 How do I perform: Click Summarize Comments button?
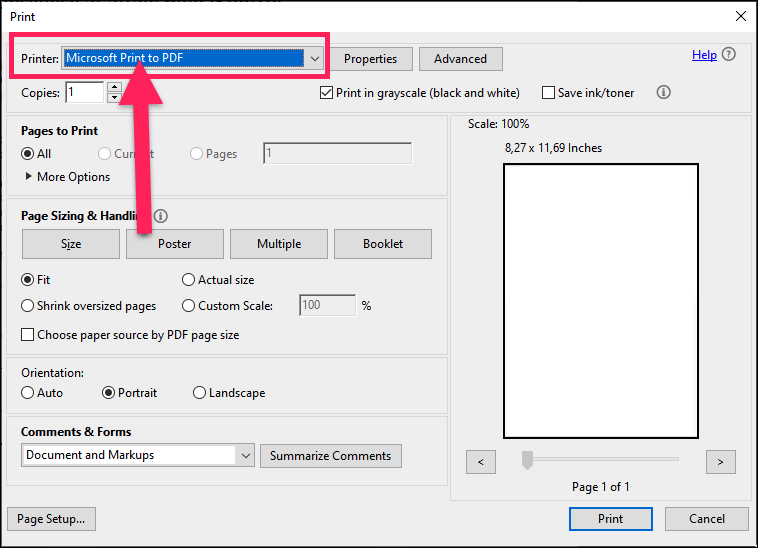[331, 456]
